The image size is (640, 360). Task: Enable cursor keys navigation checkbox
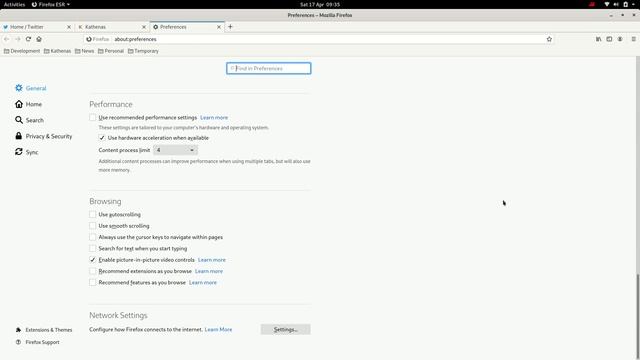(x=93, y=237)
